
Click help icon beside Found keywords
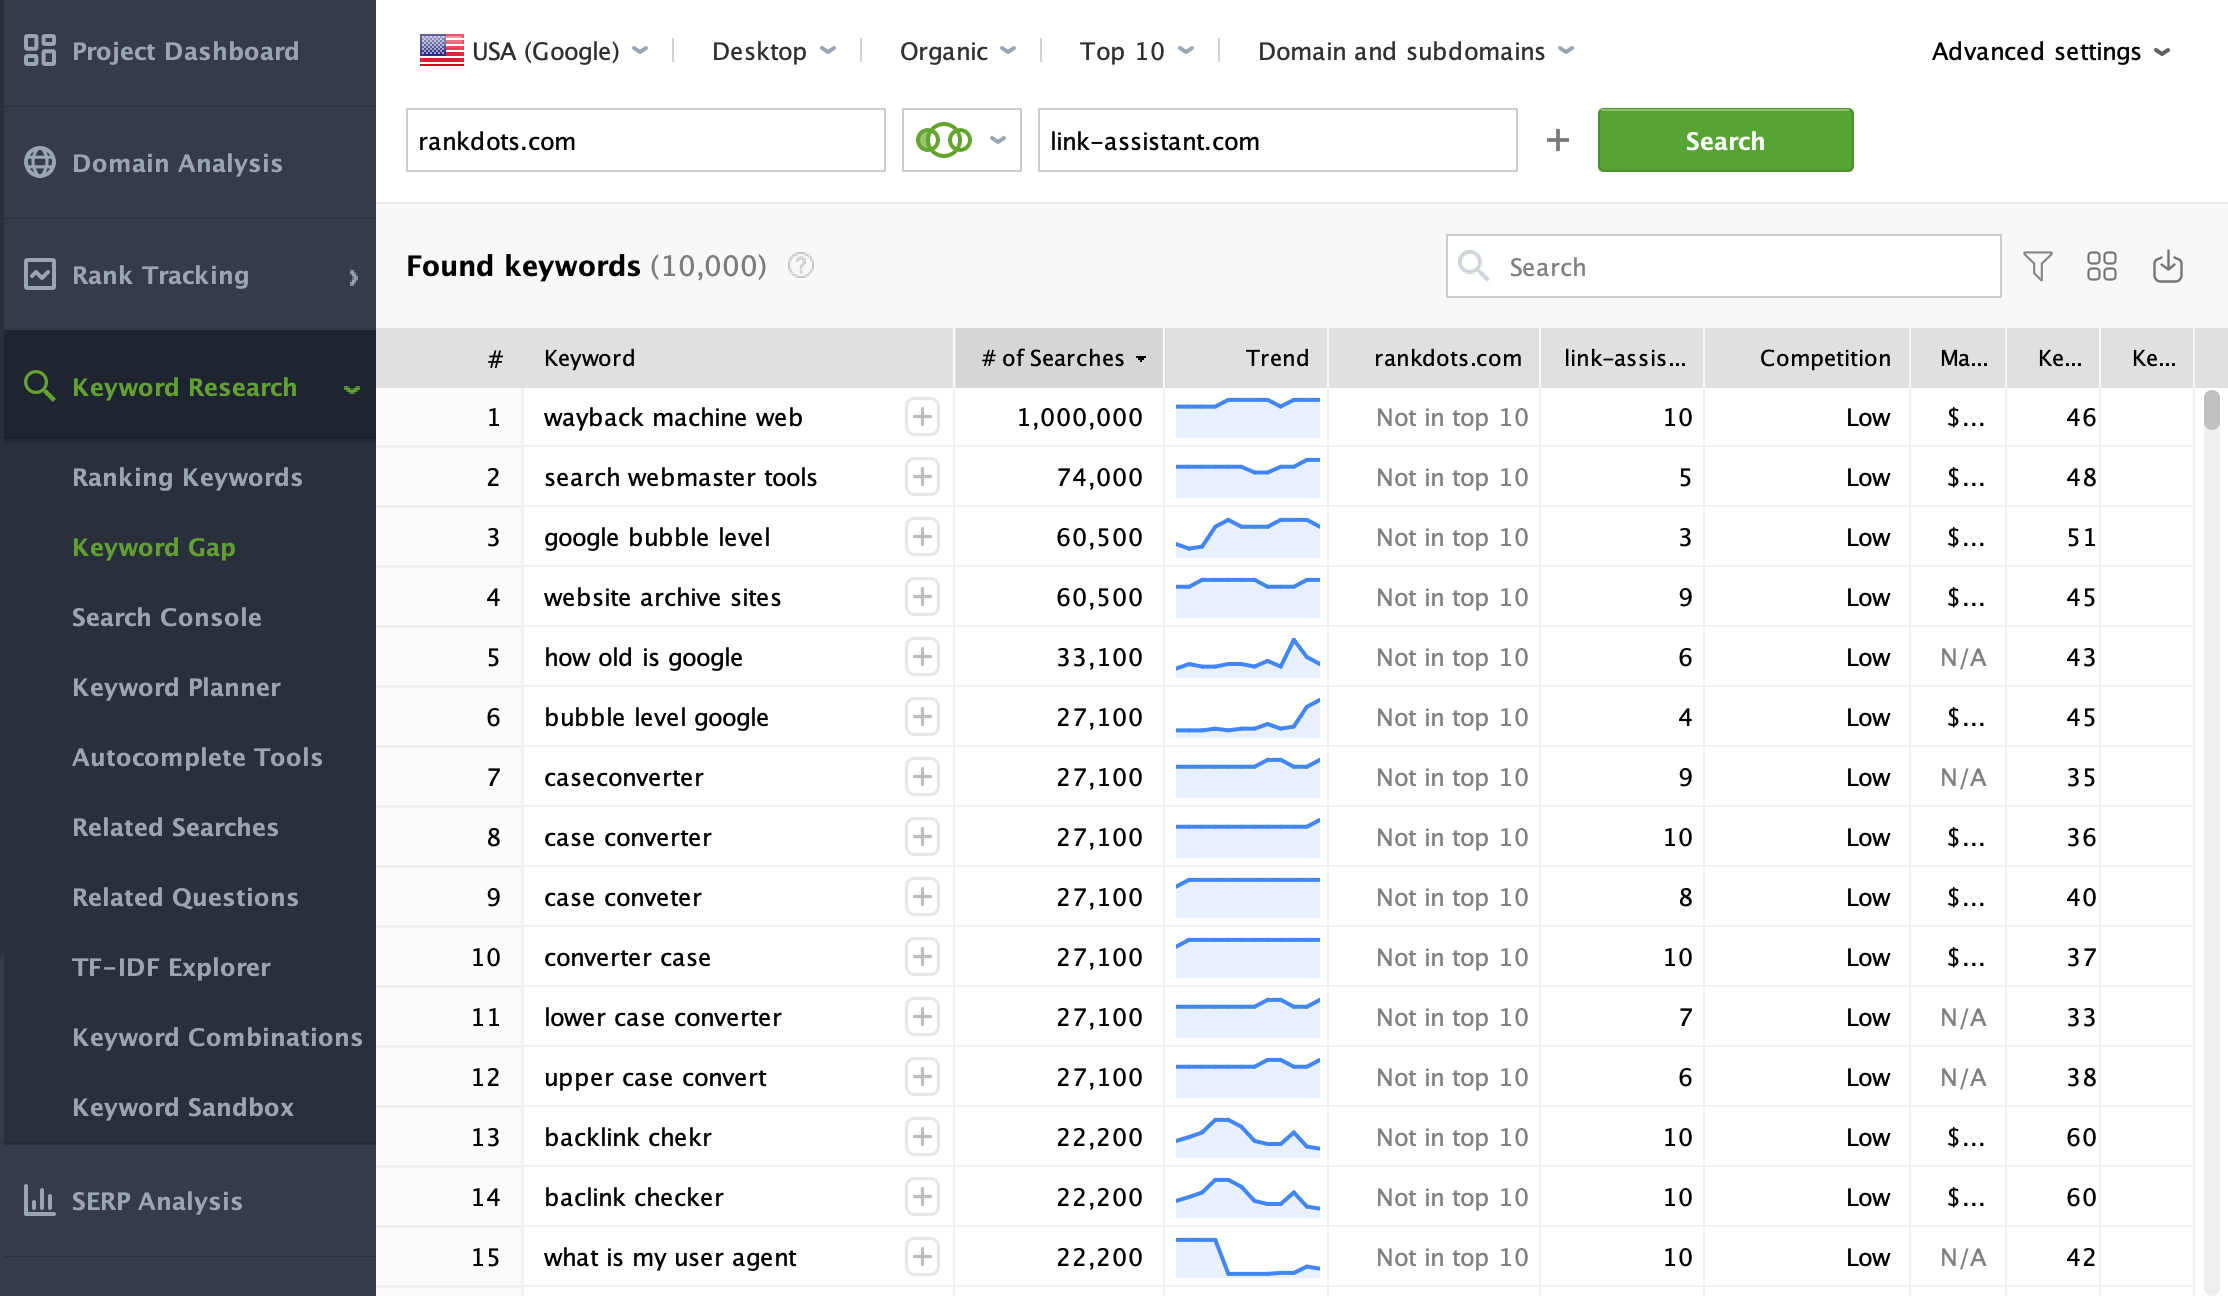[x=801, y=265]
